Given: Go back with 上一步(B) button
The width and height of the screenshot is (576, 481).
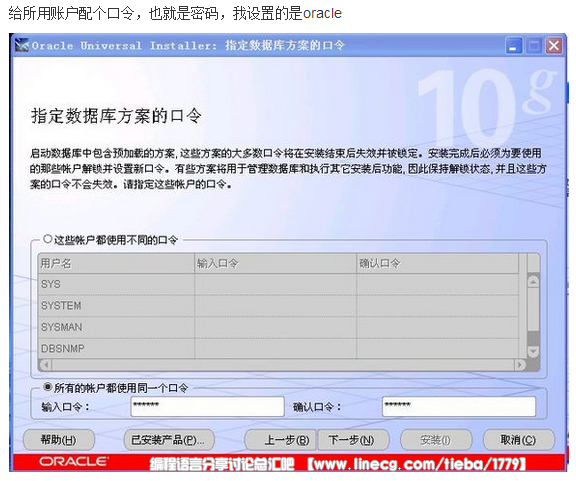Looking at the screenshot, I should [x=280, y=440].
